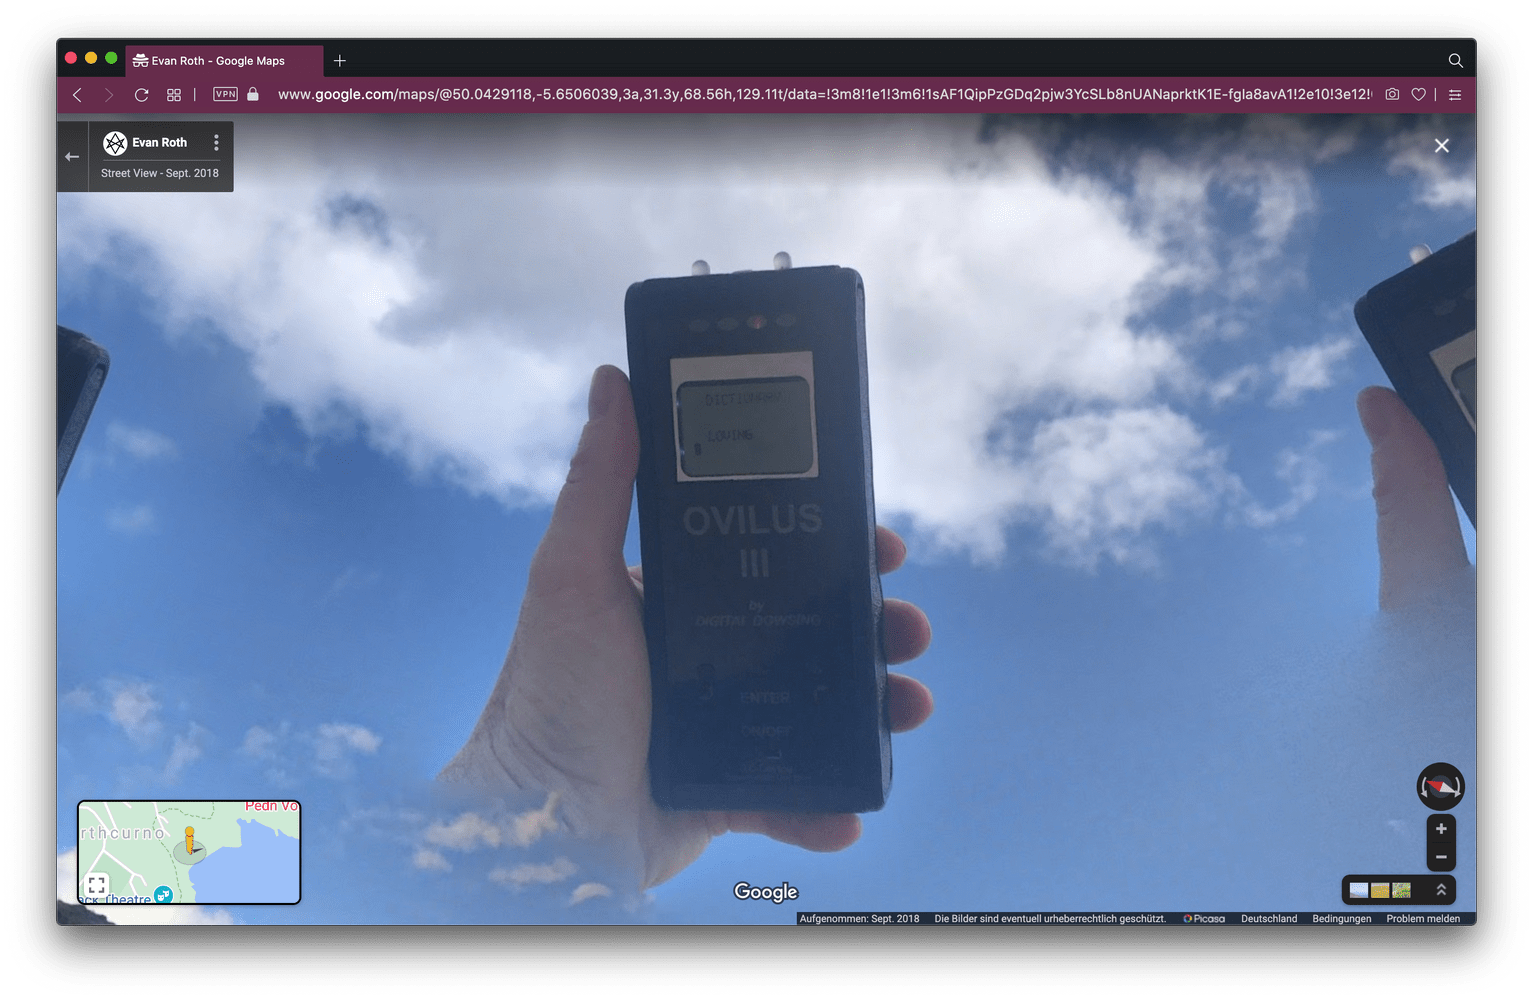1533x1000 pixels.
Task: Select the first sky photo thumbnail
Action: [x=1358, y=890]
